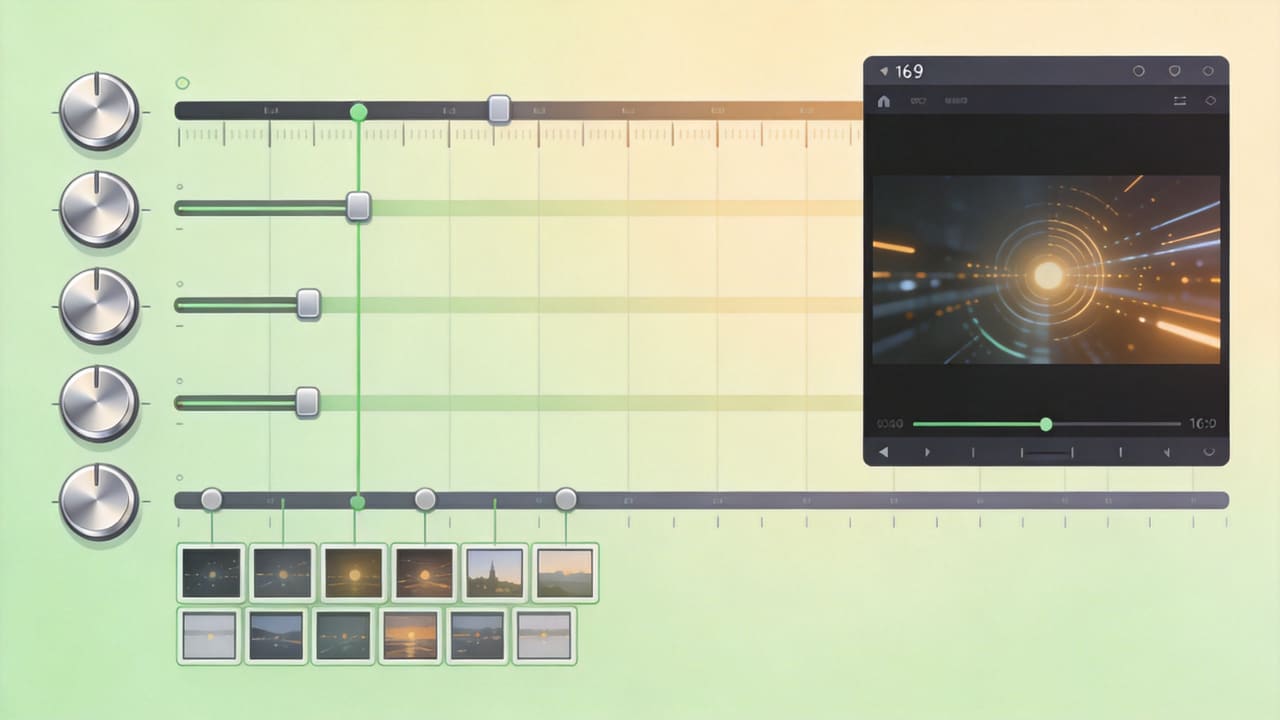The image size is (1280, 720).
Task: Click the range bar in preview playback controls
Action: [x=1046, y=453]
